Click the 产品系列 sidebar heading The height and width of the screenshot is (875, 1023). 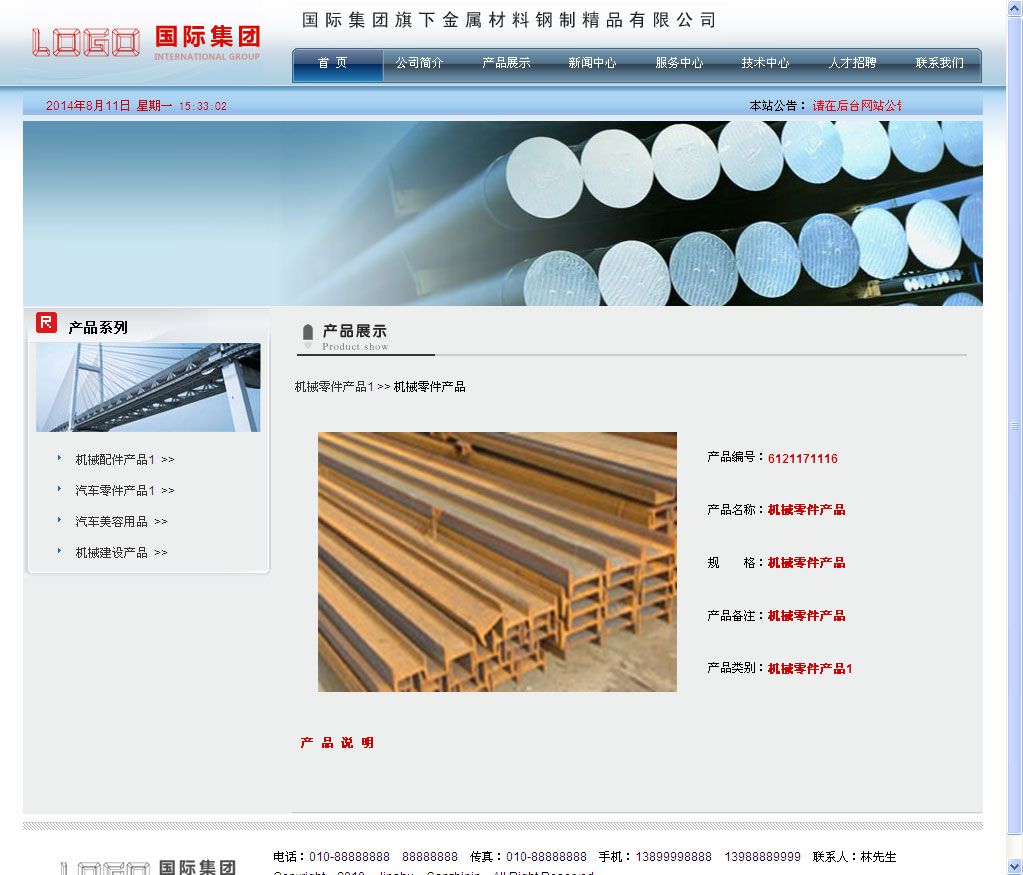click(x=98, y=328)
